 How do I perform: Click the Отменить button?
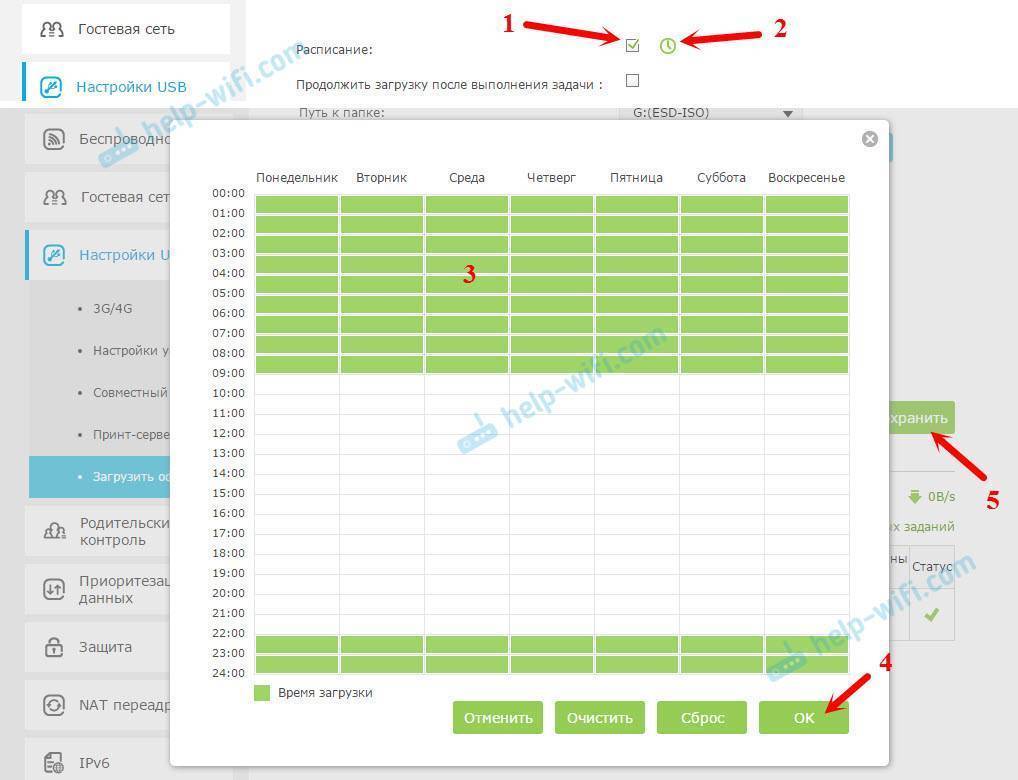[498, 717]
